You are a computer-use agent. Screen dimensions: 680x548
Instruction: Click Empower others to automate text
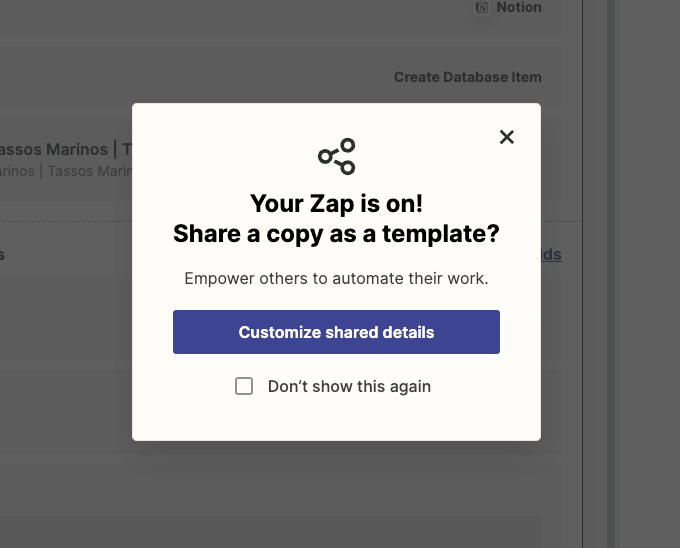click(336, 278)
